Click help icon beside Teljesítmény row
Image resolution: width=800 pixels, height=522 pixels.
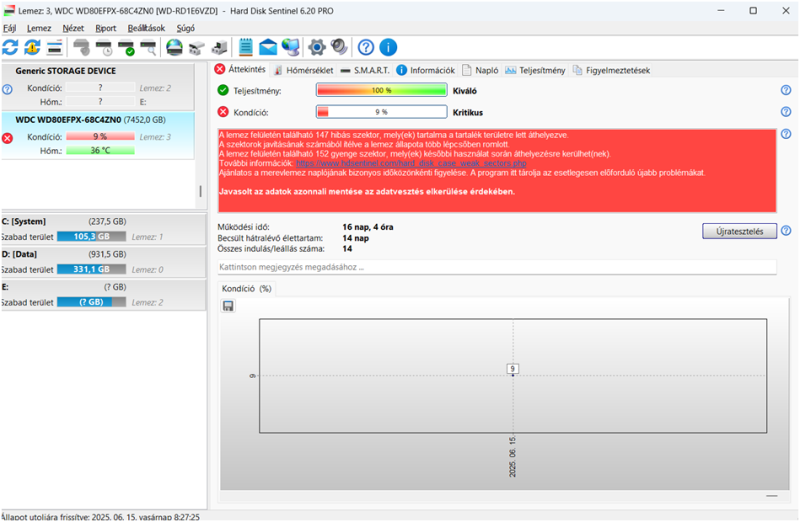click(x=786, y=90)
